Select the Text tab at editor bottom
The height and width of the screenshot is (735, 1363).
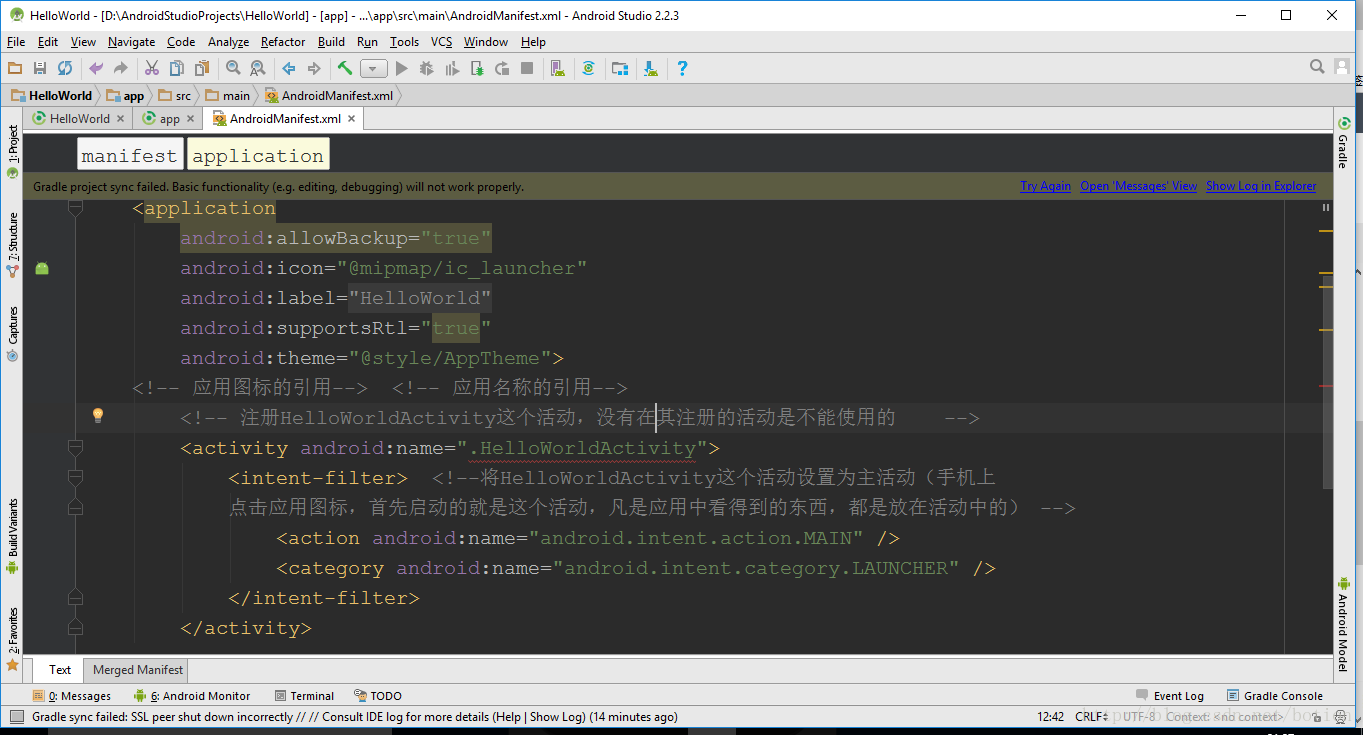coord(60,670)
